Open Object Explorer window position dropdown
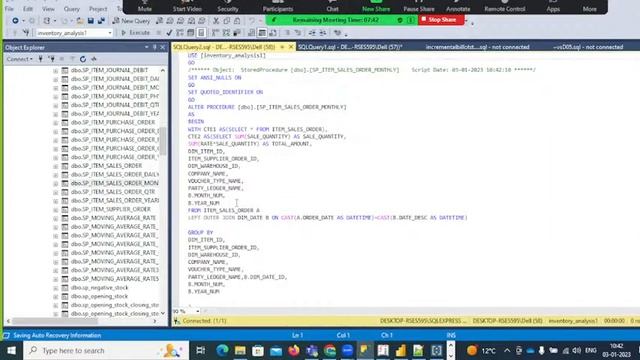 tap(147, 47)
